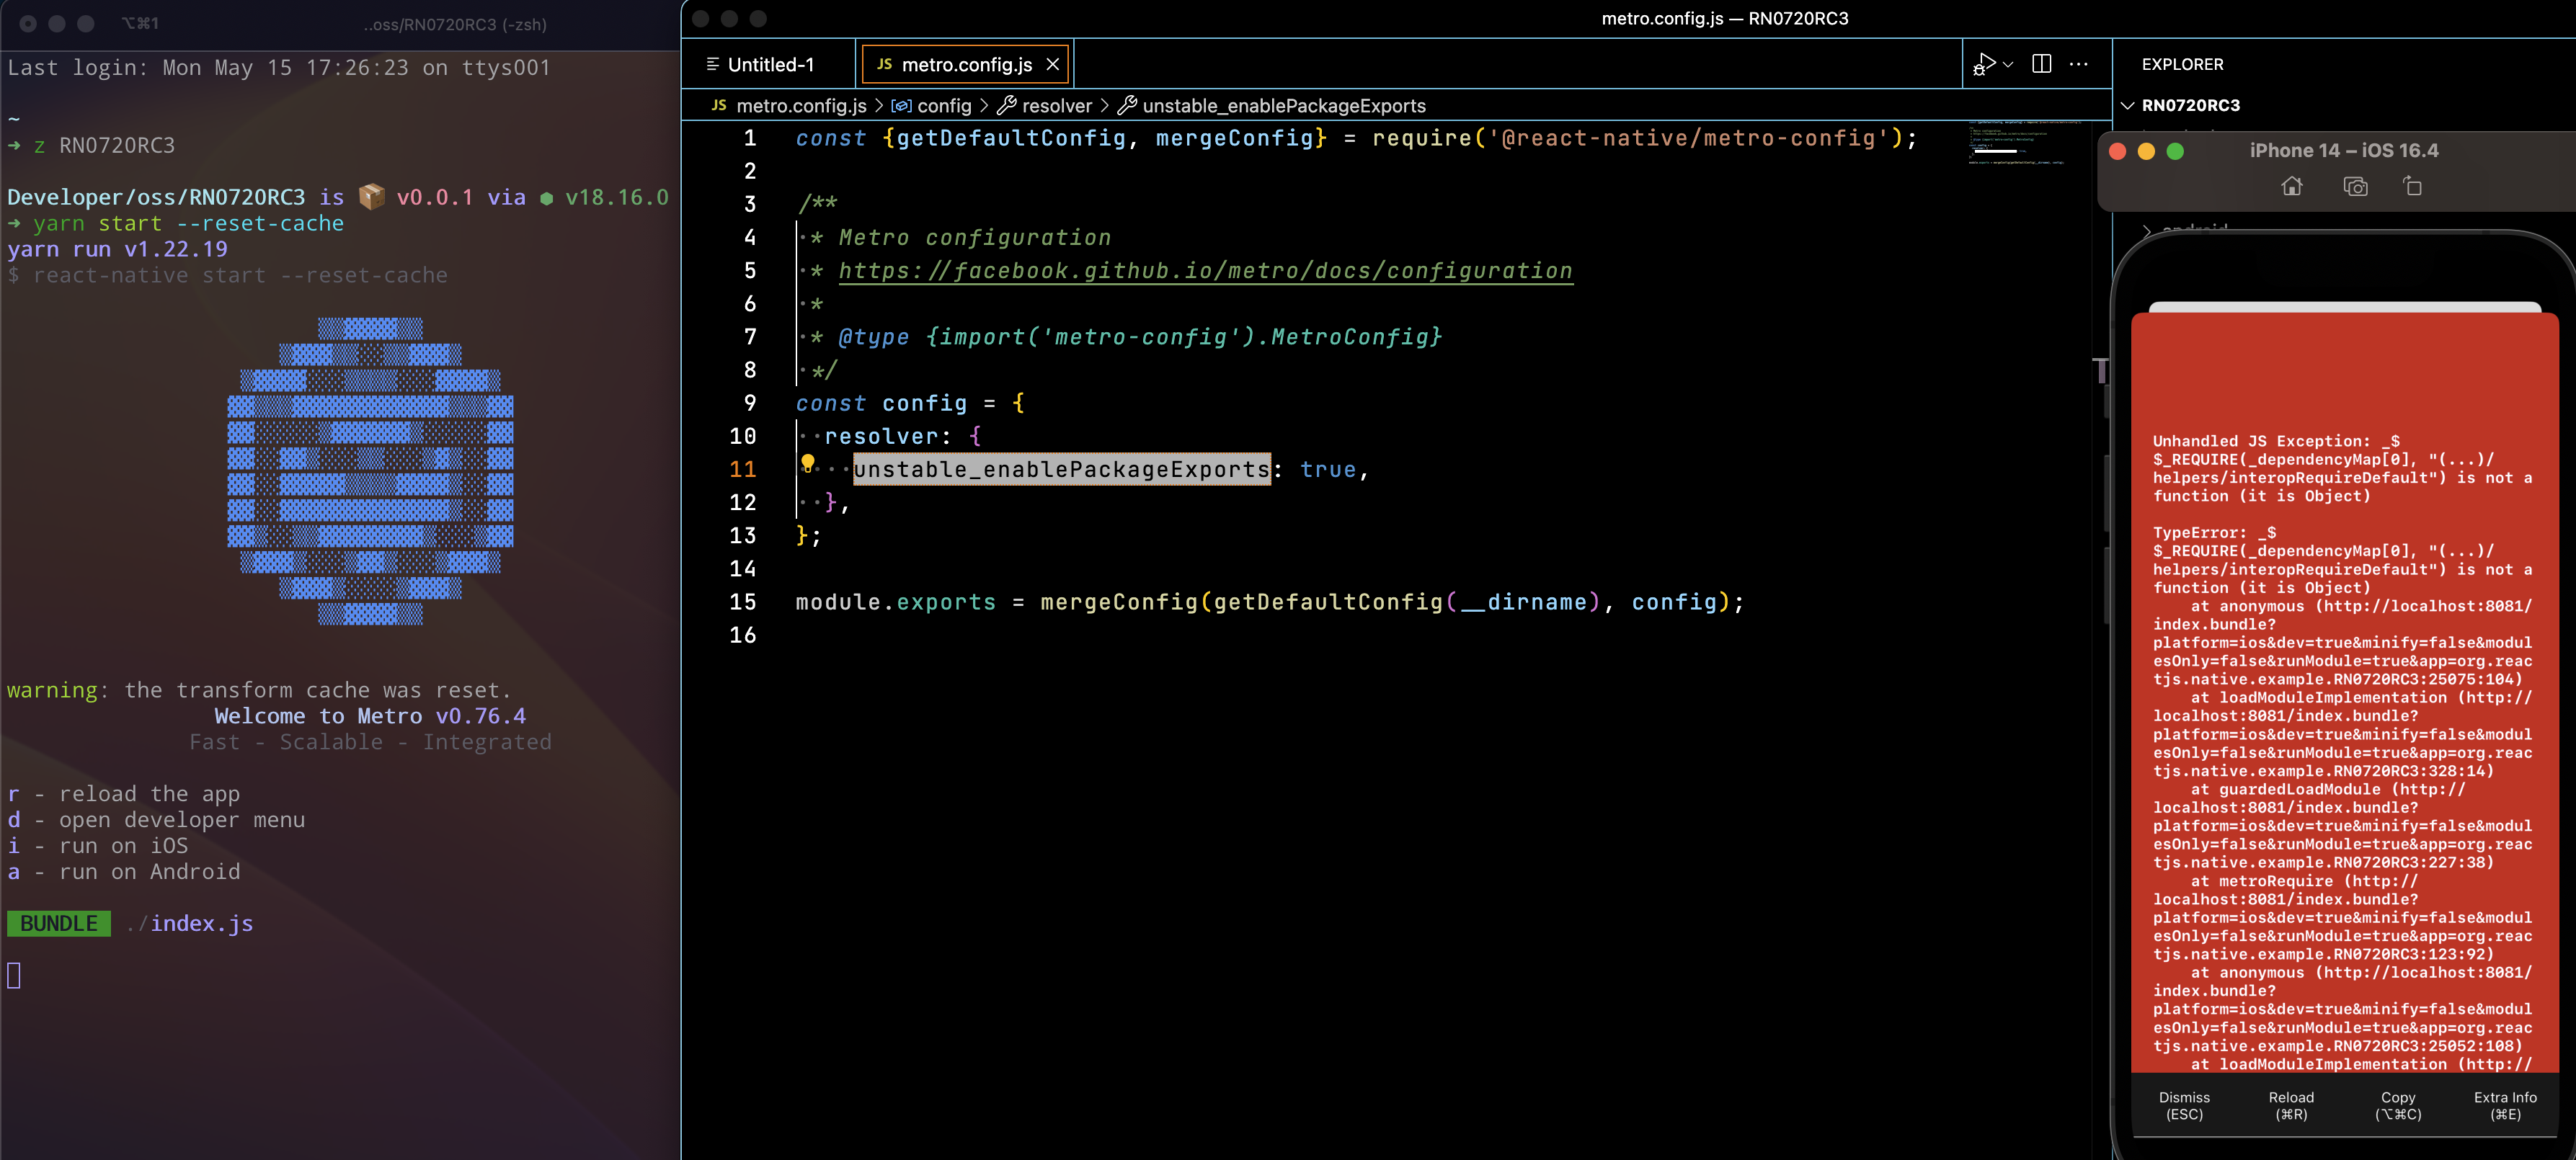Switch to the Untitled-1 tab
2576x1160 pixels.
(768, 63)
